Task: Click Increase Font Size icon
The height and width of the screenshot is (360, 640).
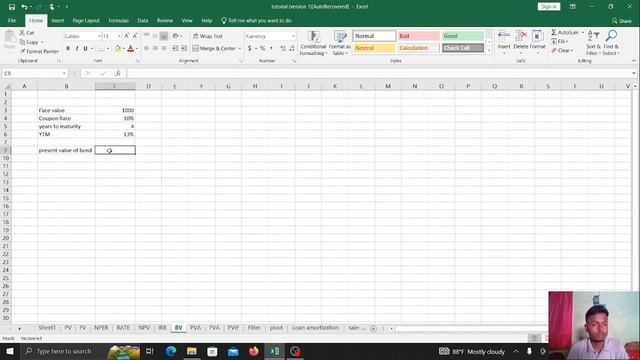Action: pyautogui.click(x=127, y=36)
